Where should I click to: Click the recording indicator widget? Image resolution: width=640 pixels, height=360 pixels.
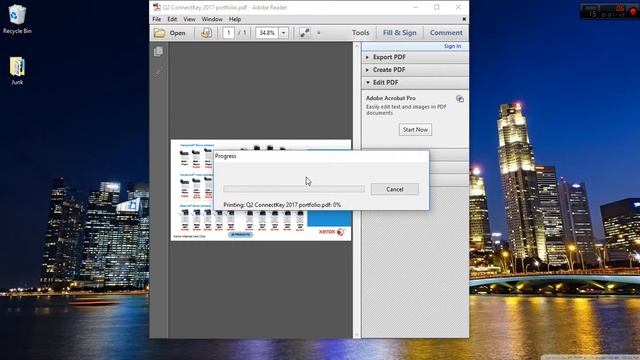coord(609,11)
